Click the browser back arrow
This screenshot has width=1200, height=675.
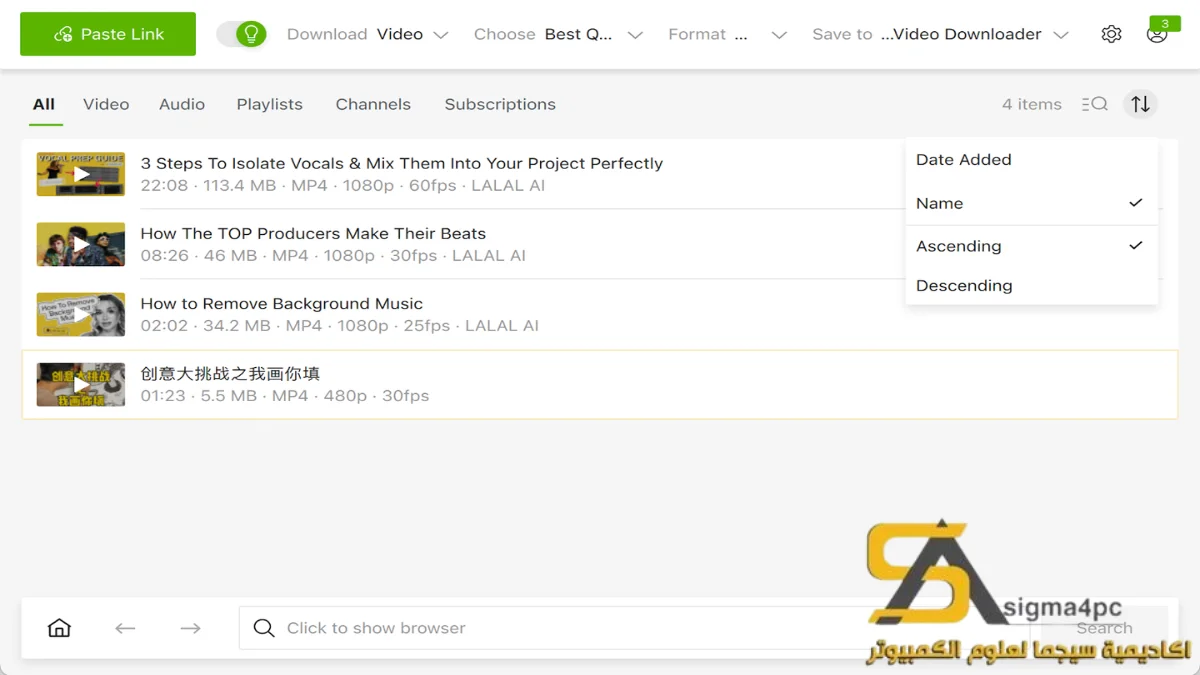tap(125, 628)
